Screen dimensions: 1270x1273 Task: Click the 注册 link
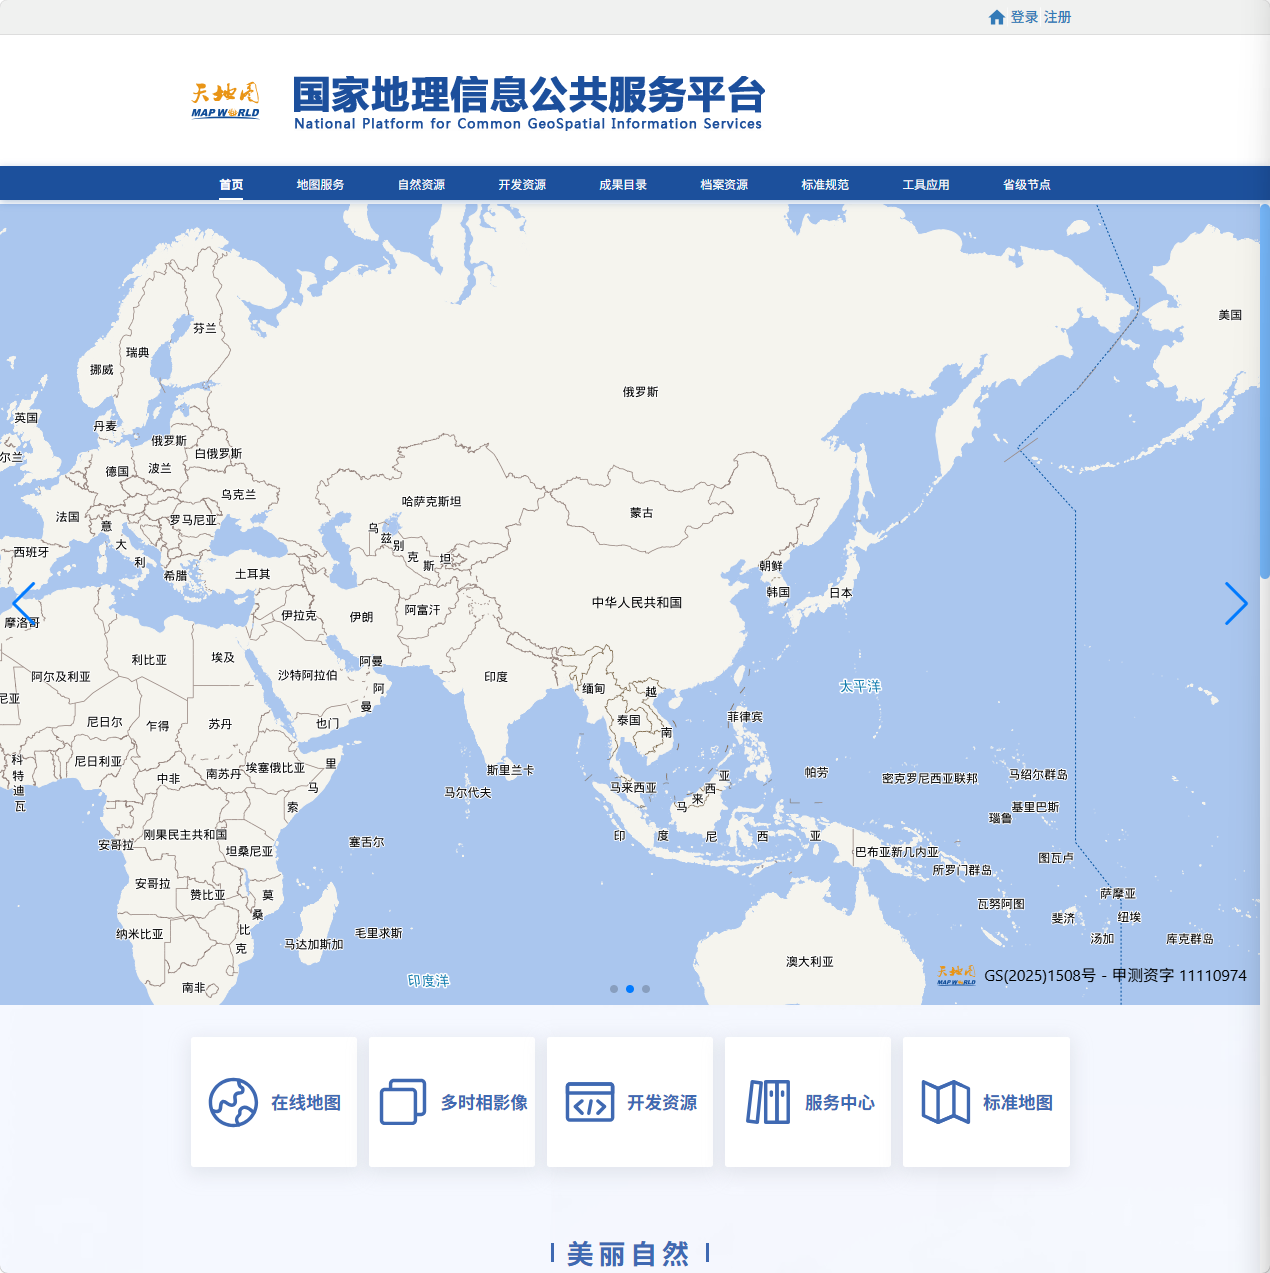pos(1056,17)
